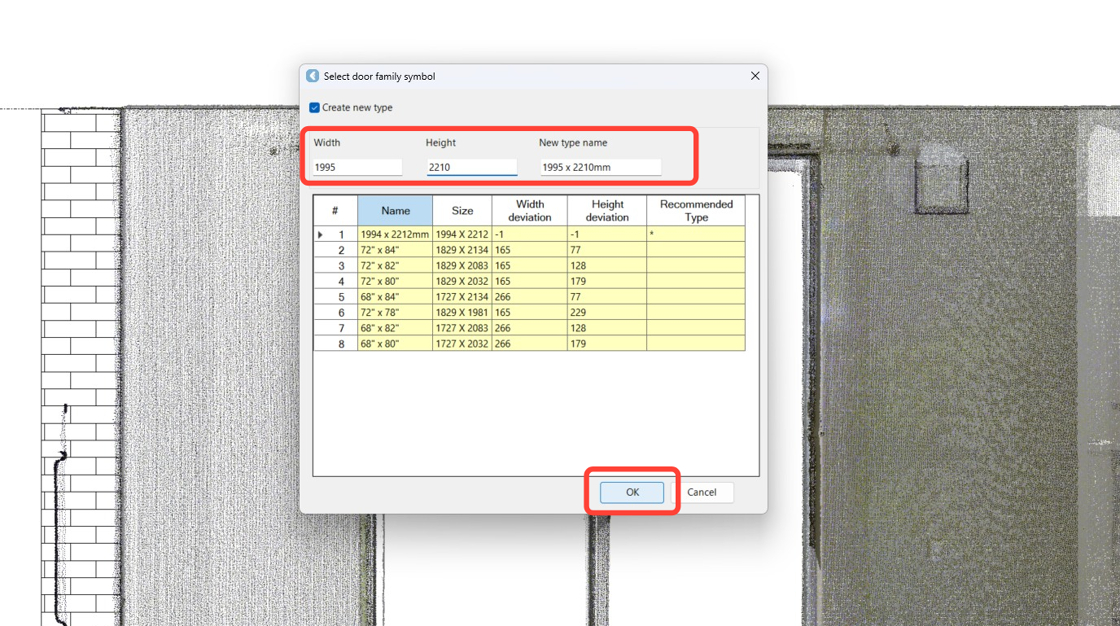Select the 68" x 82" name cell
The image size is (1120, 626).
(395, 329)
